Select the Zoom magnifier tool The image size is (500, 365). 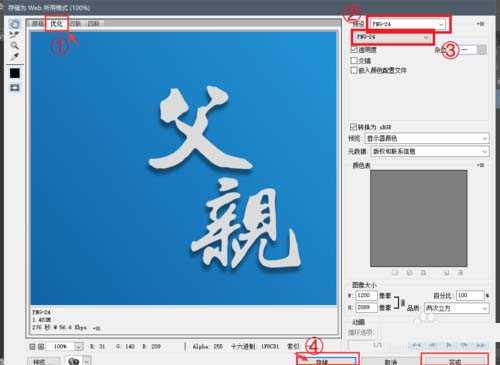tap(14, 45)
